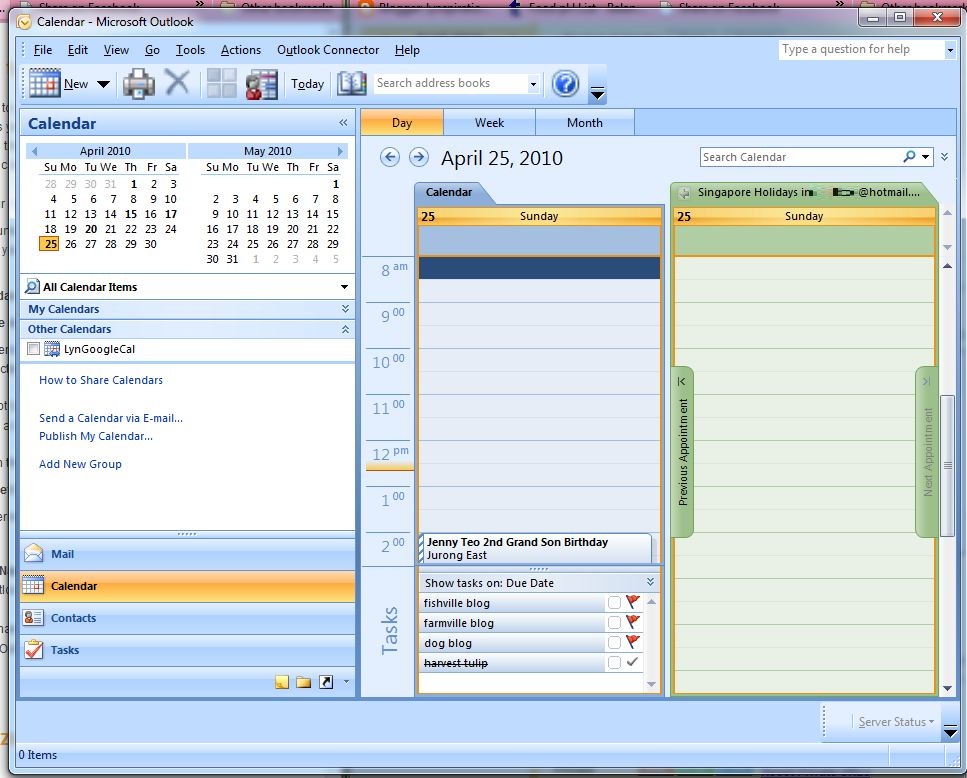The image size is (967, 778).
Task: Click Publish My Calendar link
Action: tap(96, 436)
